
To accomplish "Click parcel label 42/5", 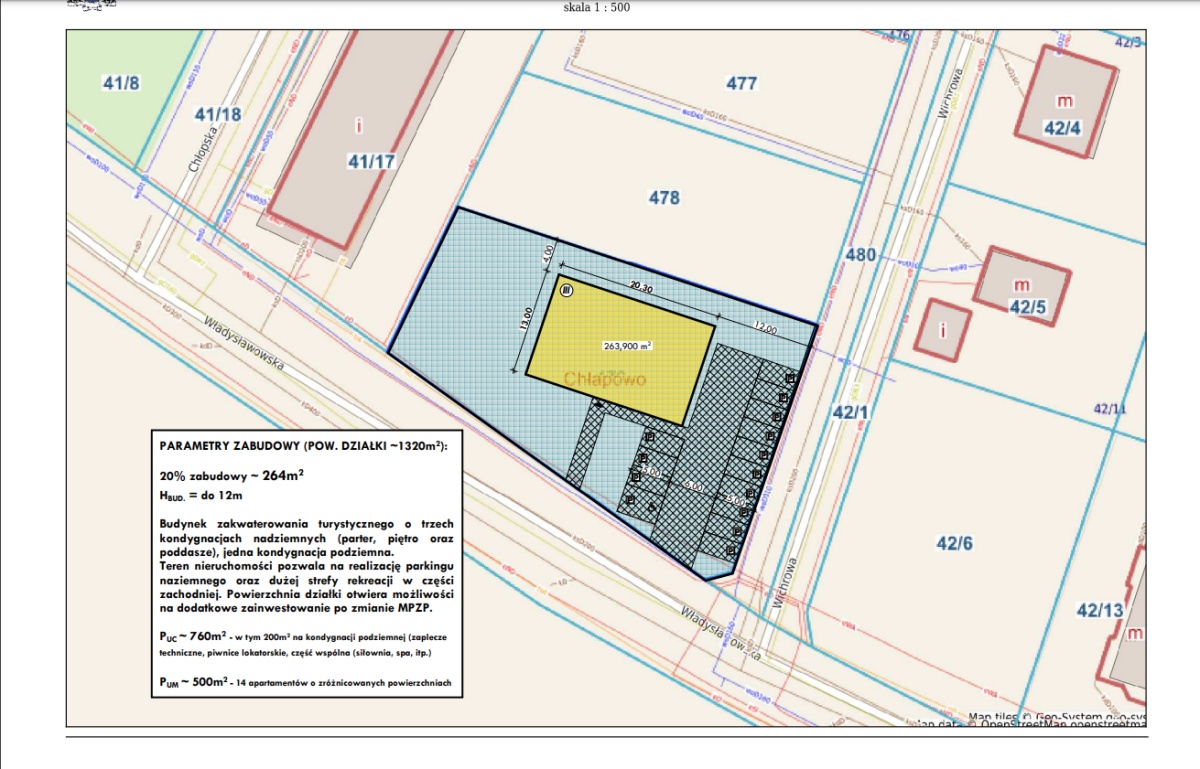I will click(1027, 308).
